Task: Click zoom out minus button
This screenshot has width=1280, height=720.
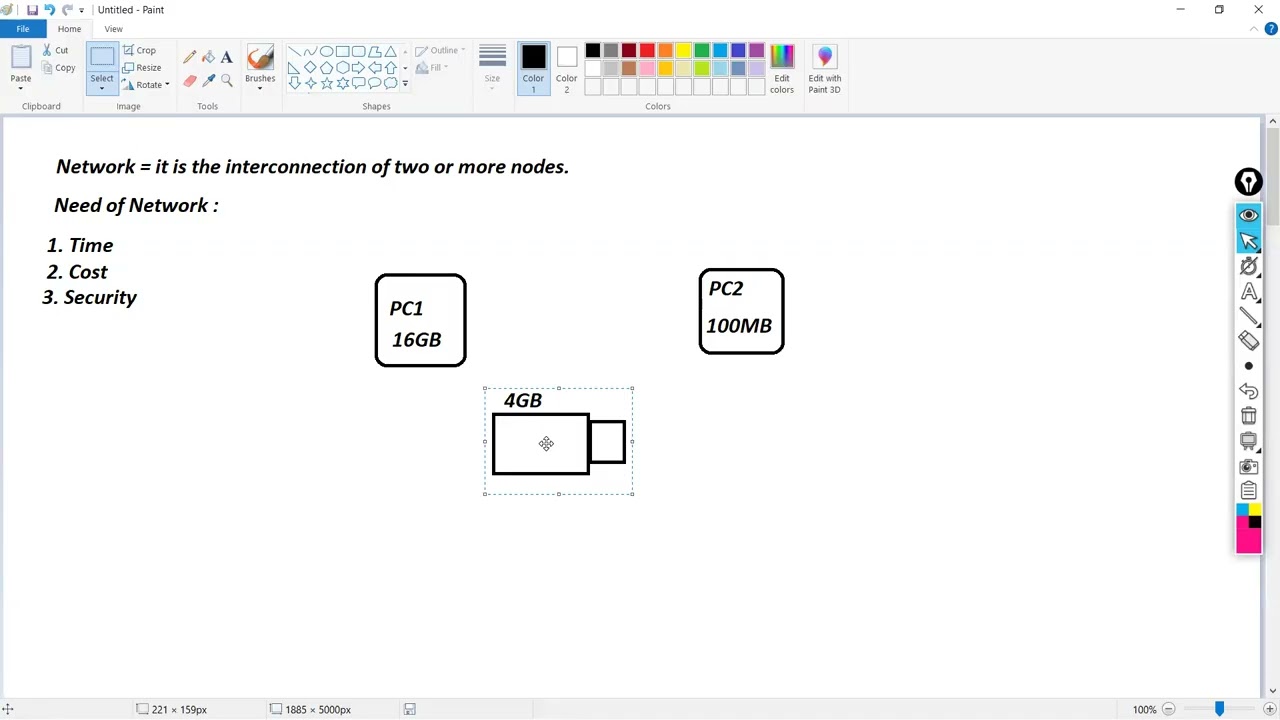Action: [1167, 709]
